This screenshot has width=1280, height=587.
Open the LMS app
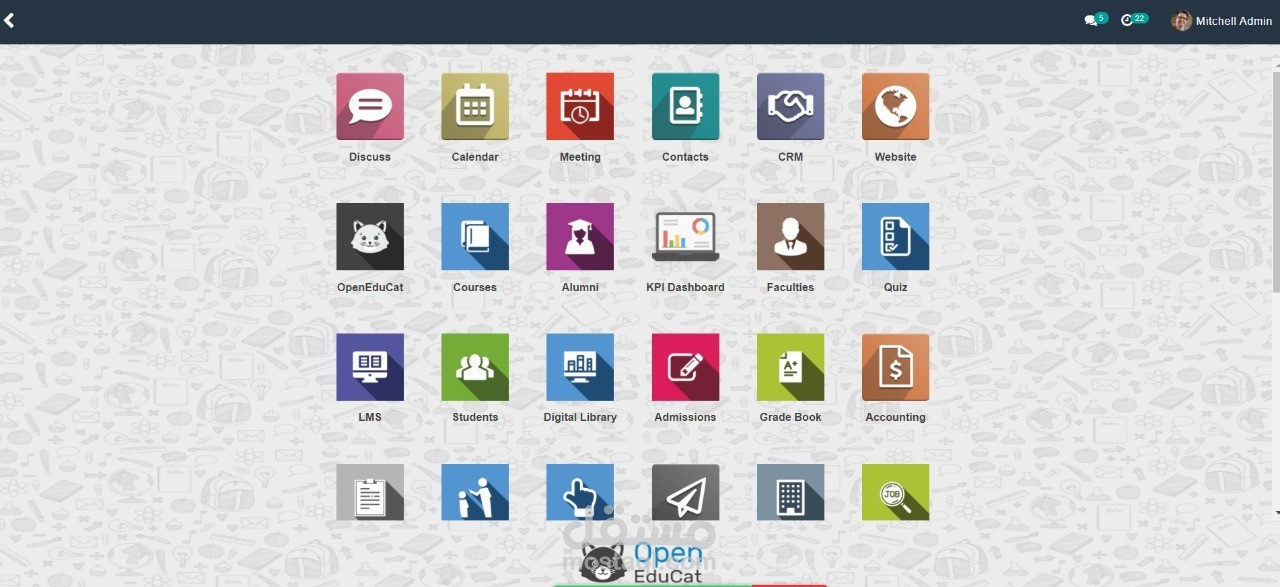click(x=370, y=367)
